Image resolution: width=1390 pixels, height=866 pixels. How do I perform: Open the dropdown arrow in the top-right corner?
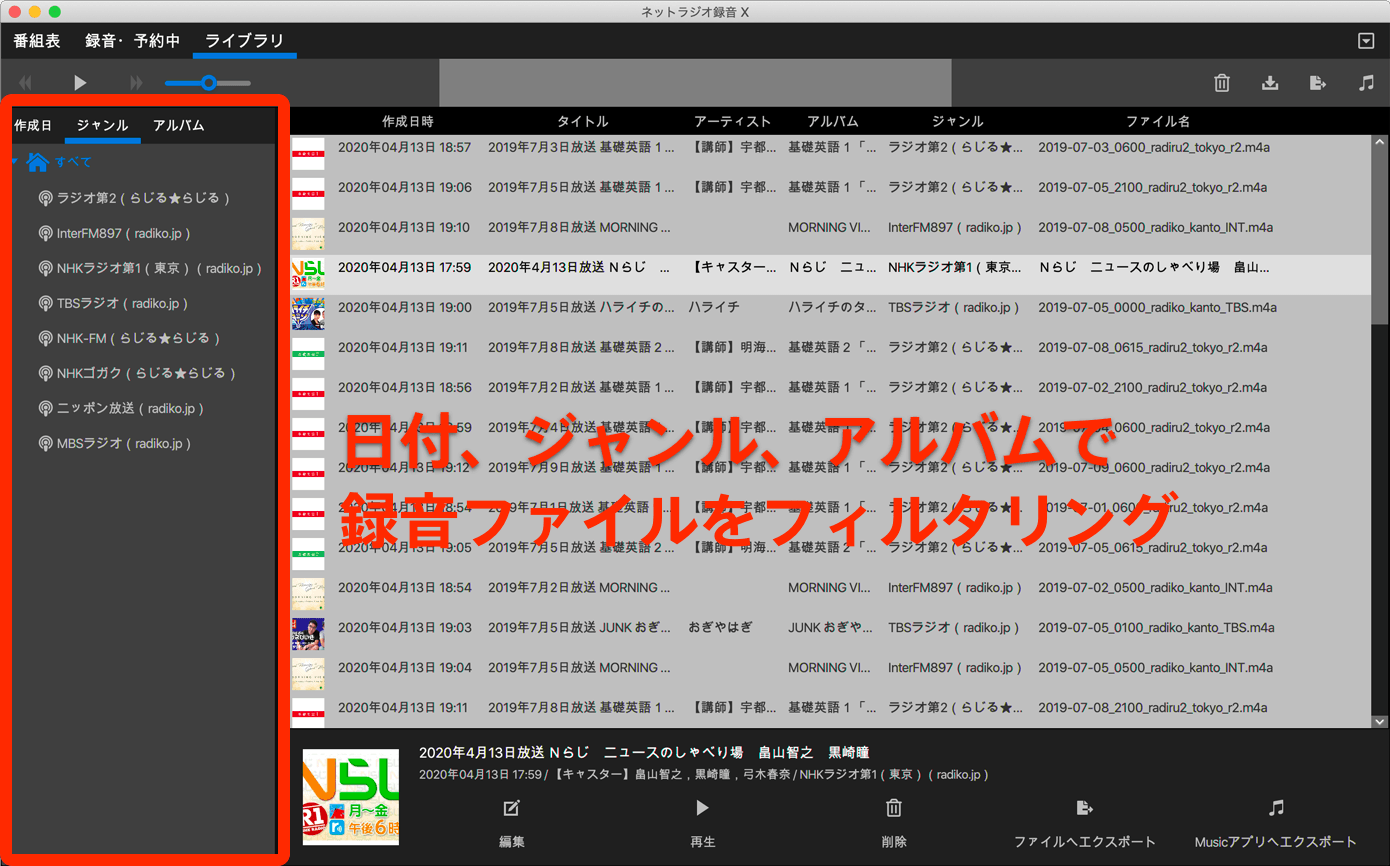pyautogui.click(x=1365, y=41)
